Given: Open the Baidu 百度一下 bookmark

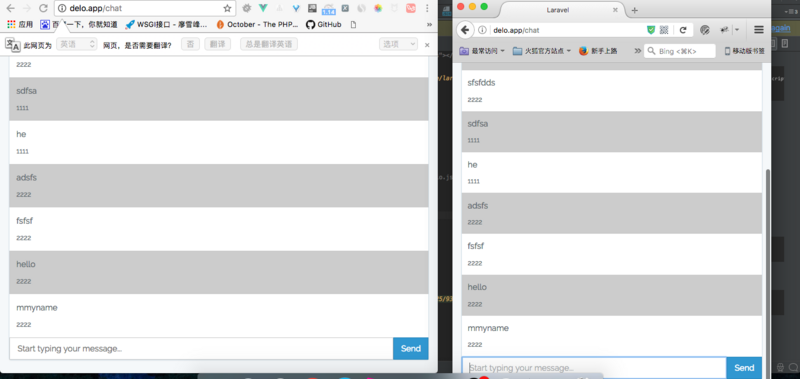Looking at the screenshot, I should tap(79, 24).
